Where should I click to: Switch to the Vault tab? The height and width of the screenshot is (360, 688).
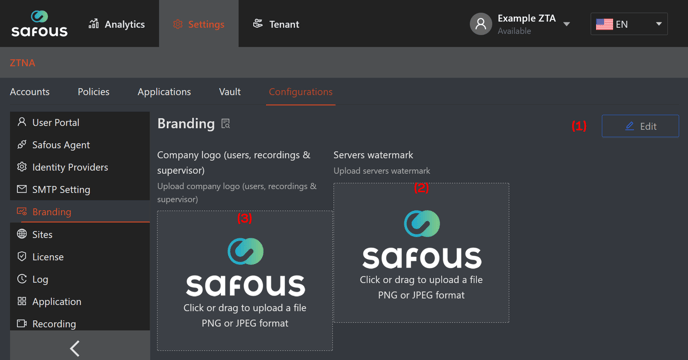[230, 92]
